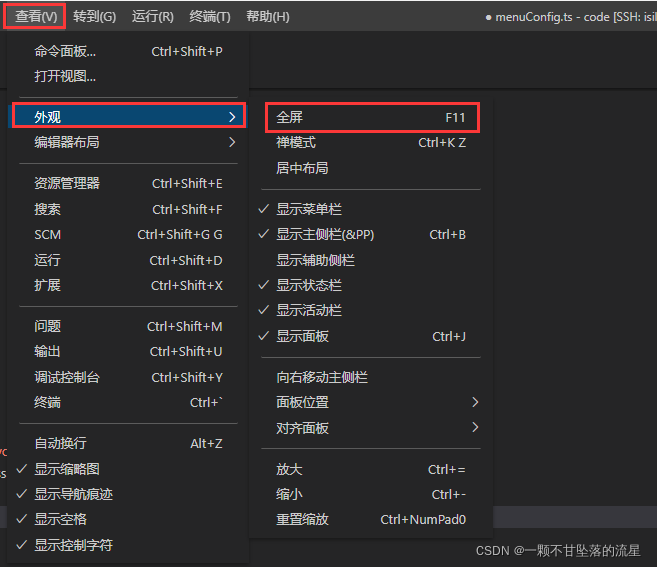
Task: Open the 扩展 view
Action: tap(128, 285)
